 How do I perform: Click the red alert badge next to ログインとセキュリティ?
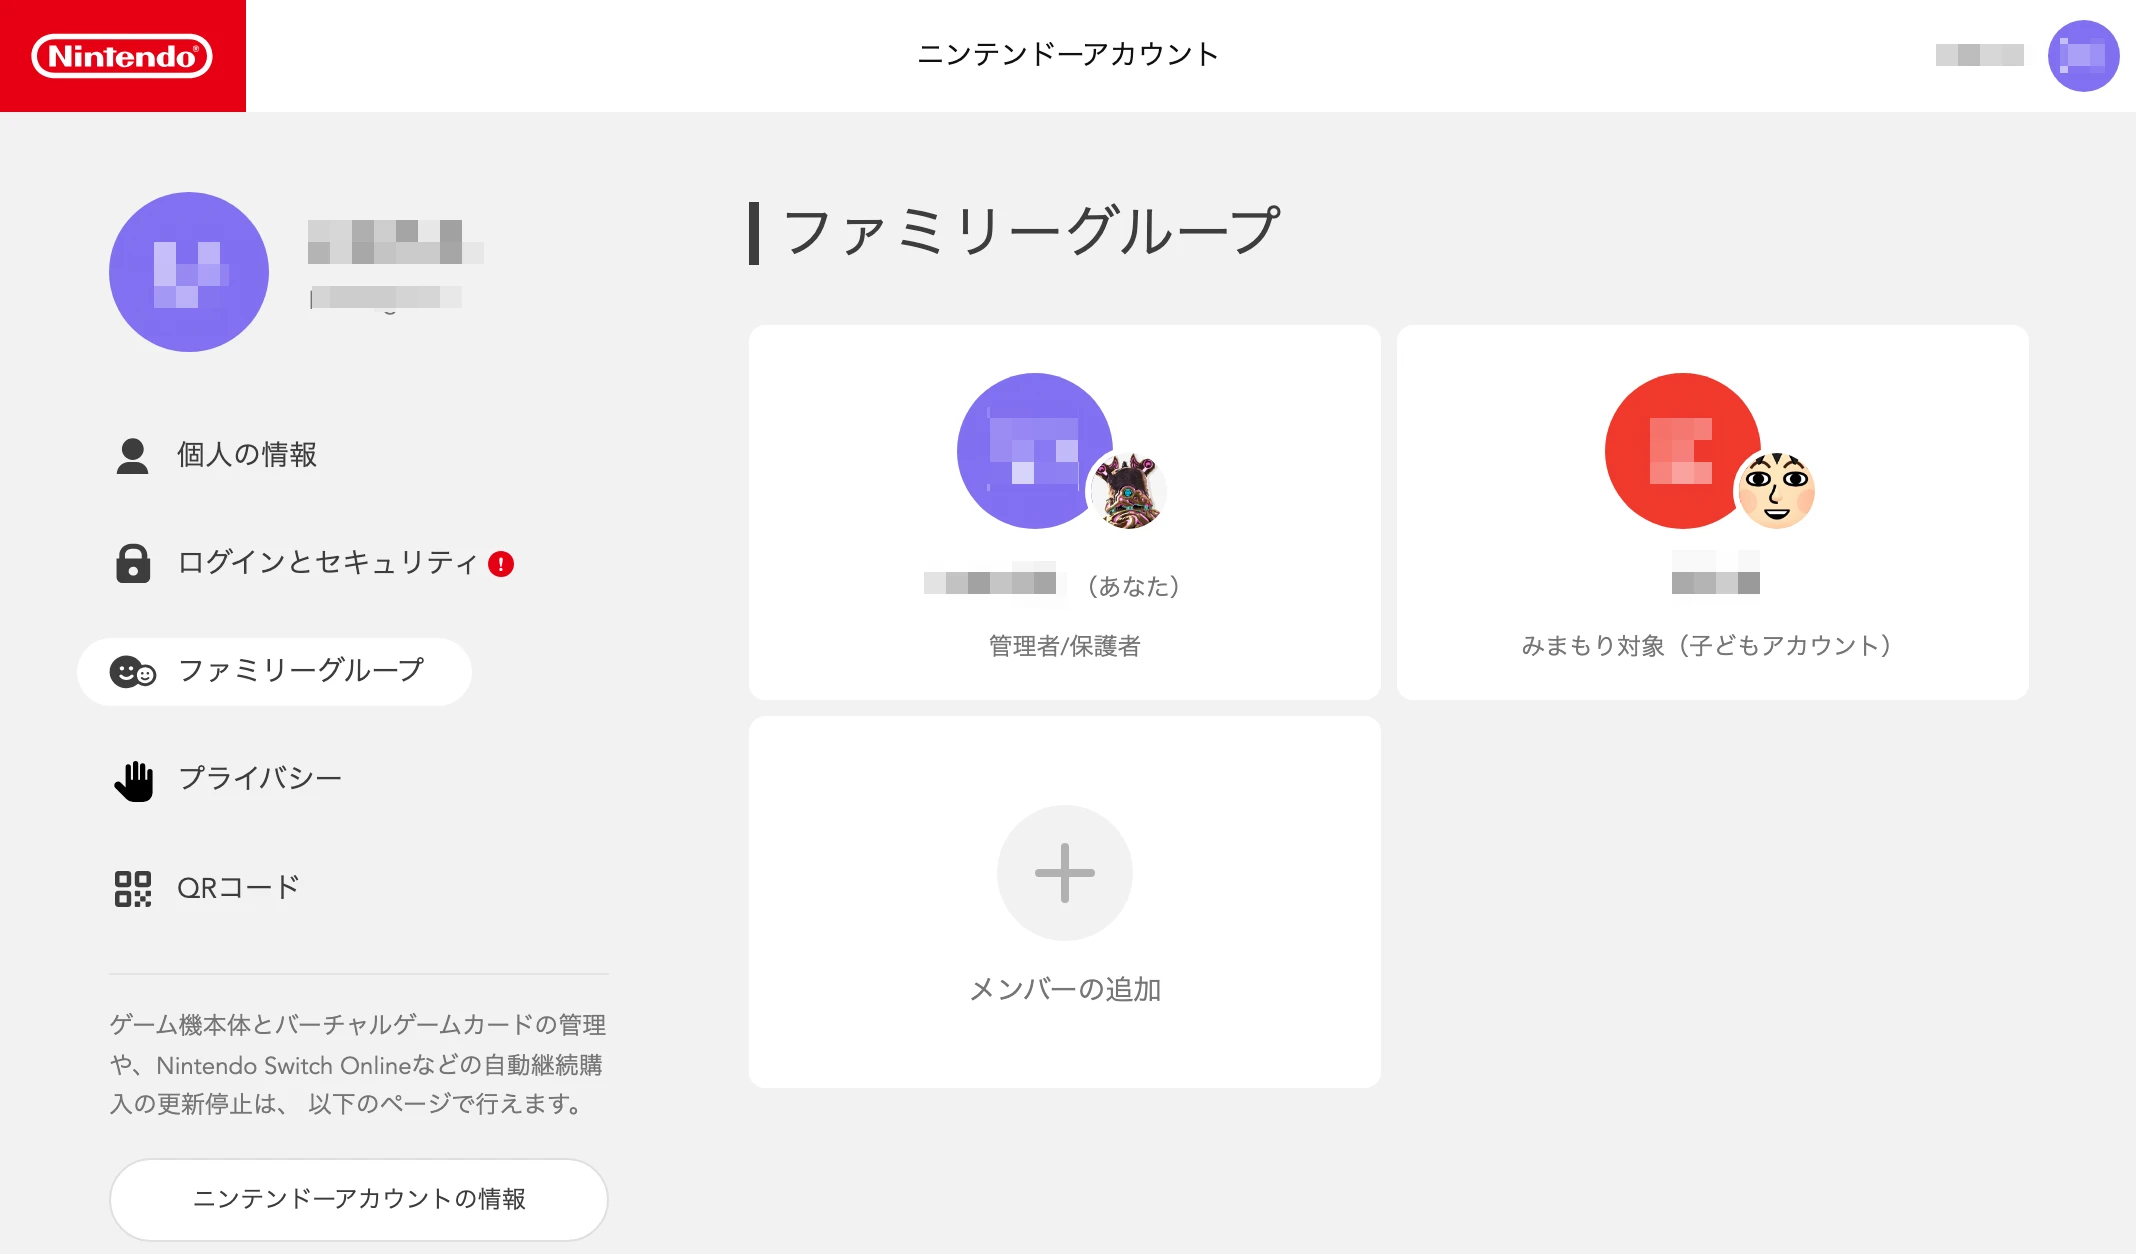click(501, 564)
